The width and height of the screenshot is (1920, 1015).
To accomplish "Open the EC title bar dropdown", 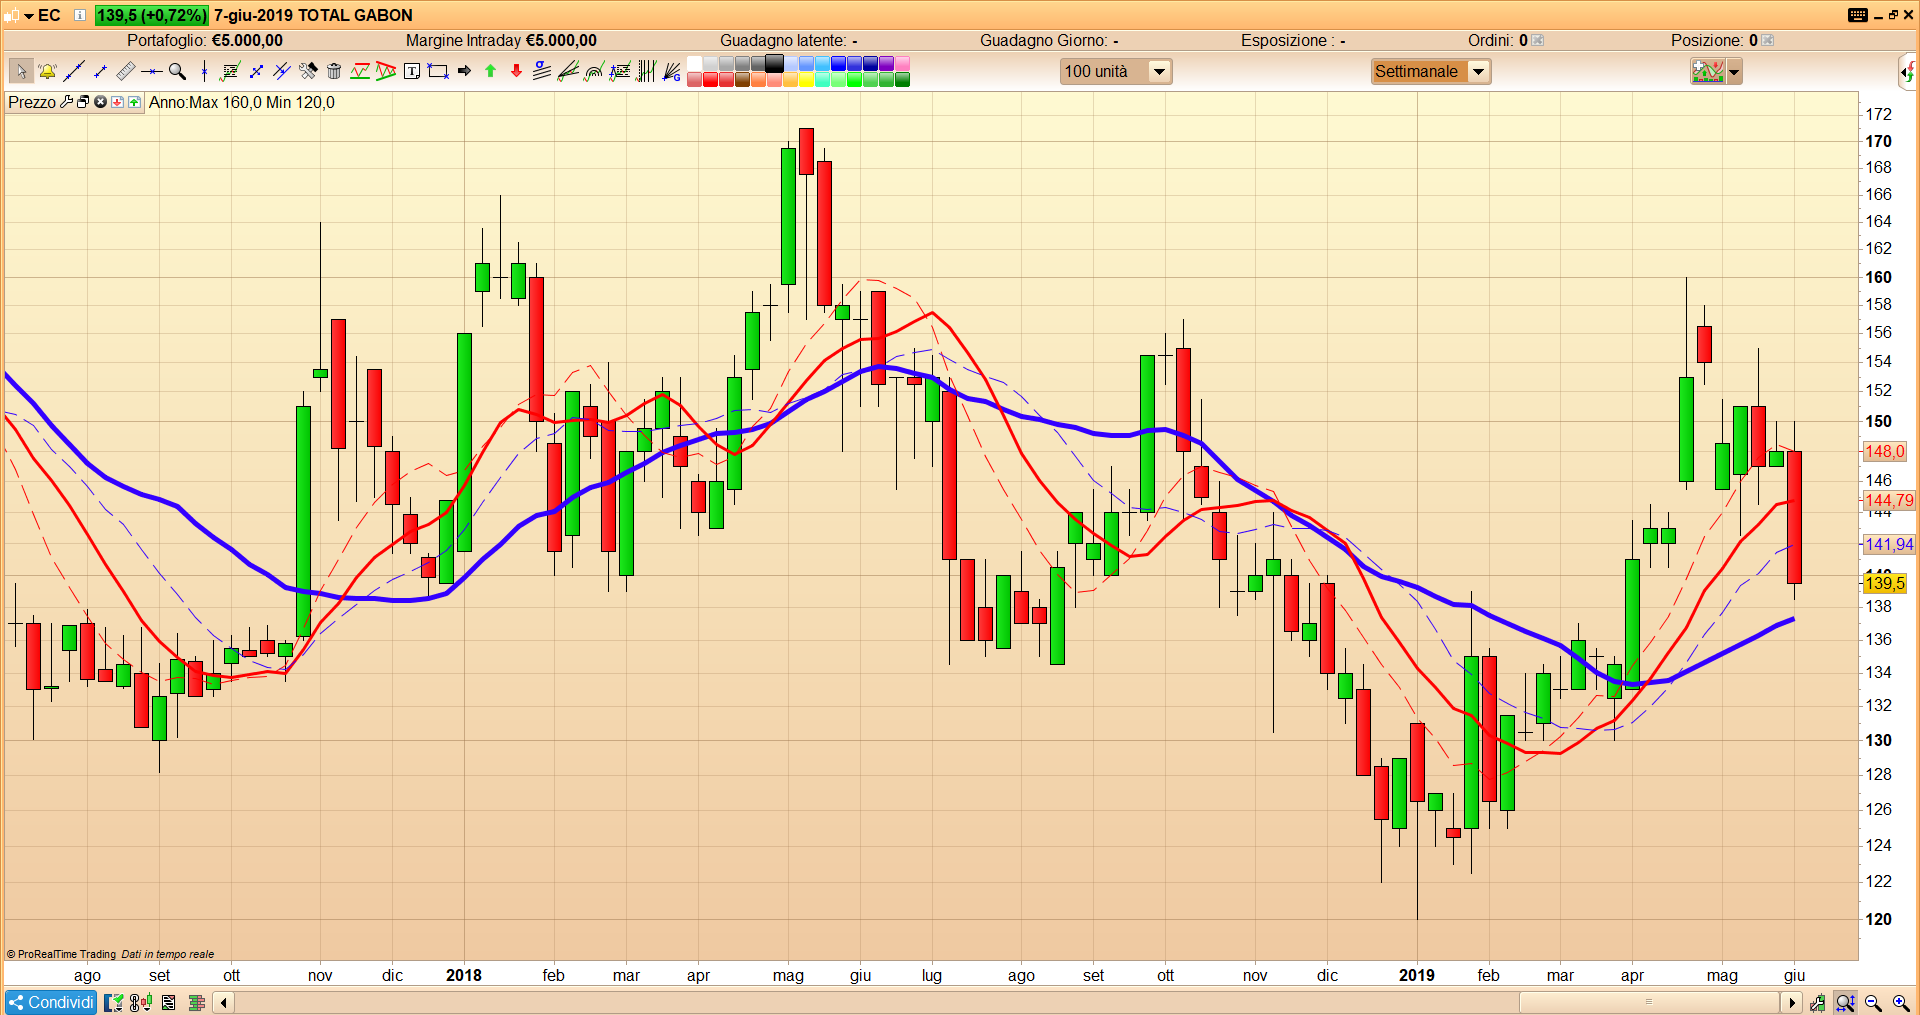I will tap(29, 15).
